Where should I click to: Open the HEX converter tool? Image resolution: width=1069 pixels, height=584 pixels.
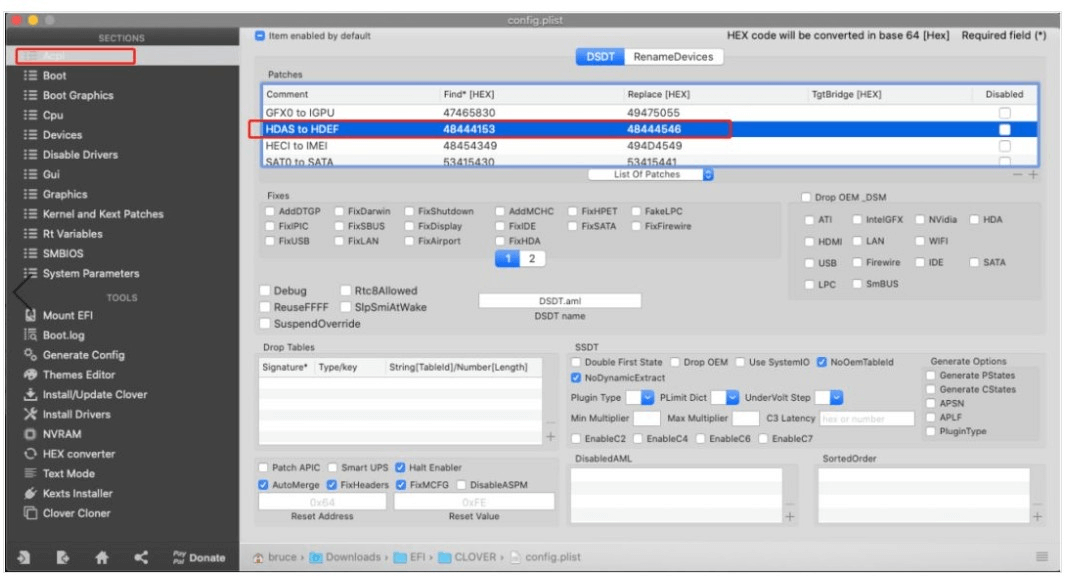(x=78, y=454)
